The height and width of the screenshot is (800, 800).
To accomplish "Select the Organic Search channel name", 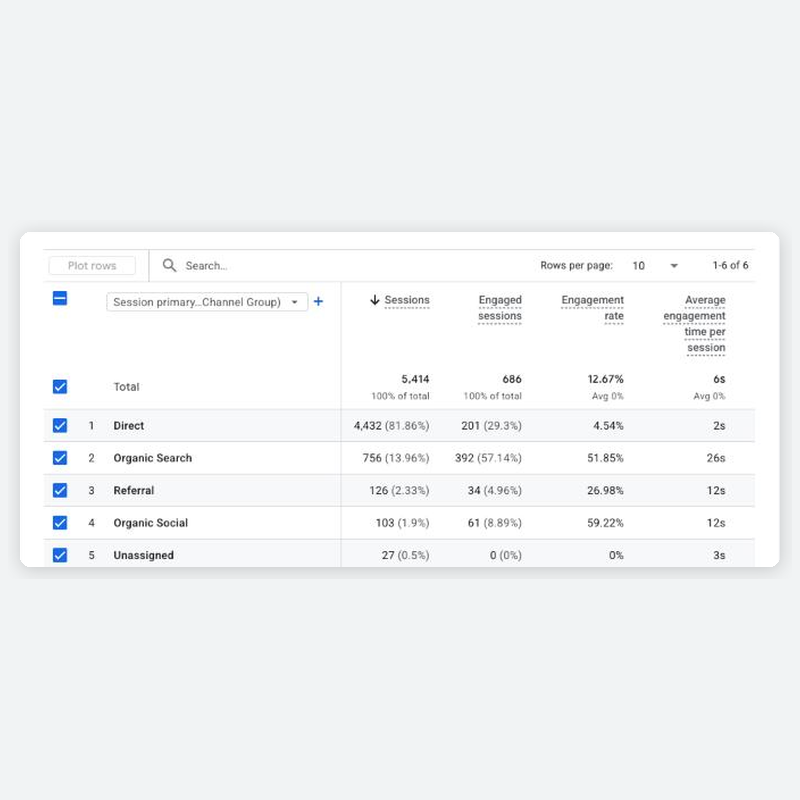I will tap(153, 458).
